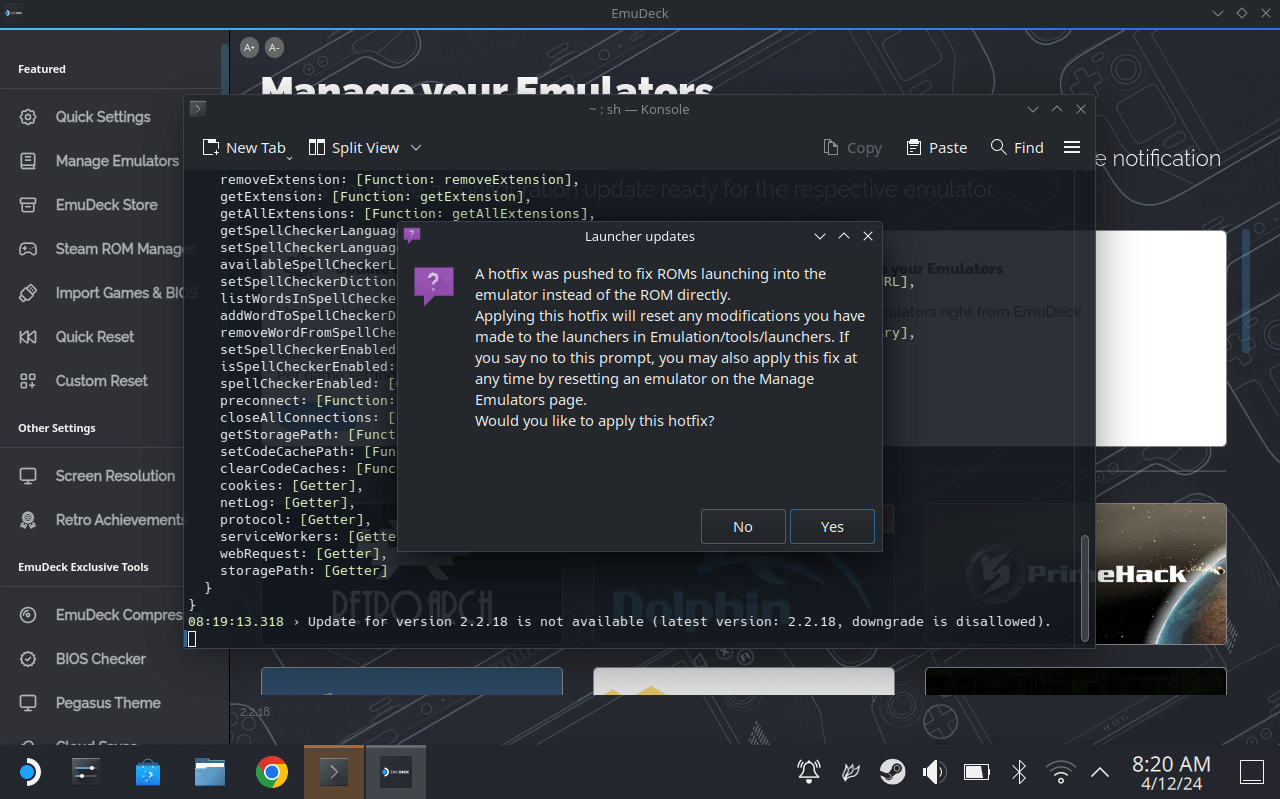Switch to EmuDeck task on taskbar

(396, 772)
